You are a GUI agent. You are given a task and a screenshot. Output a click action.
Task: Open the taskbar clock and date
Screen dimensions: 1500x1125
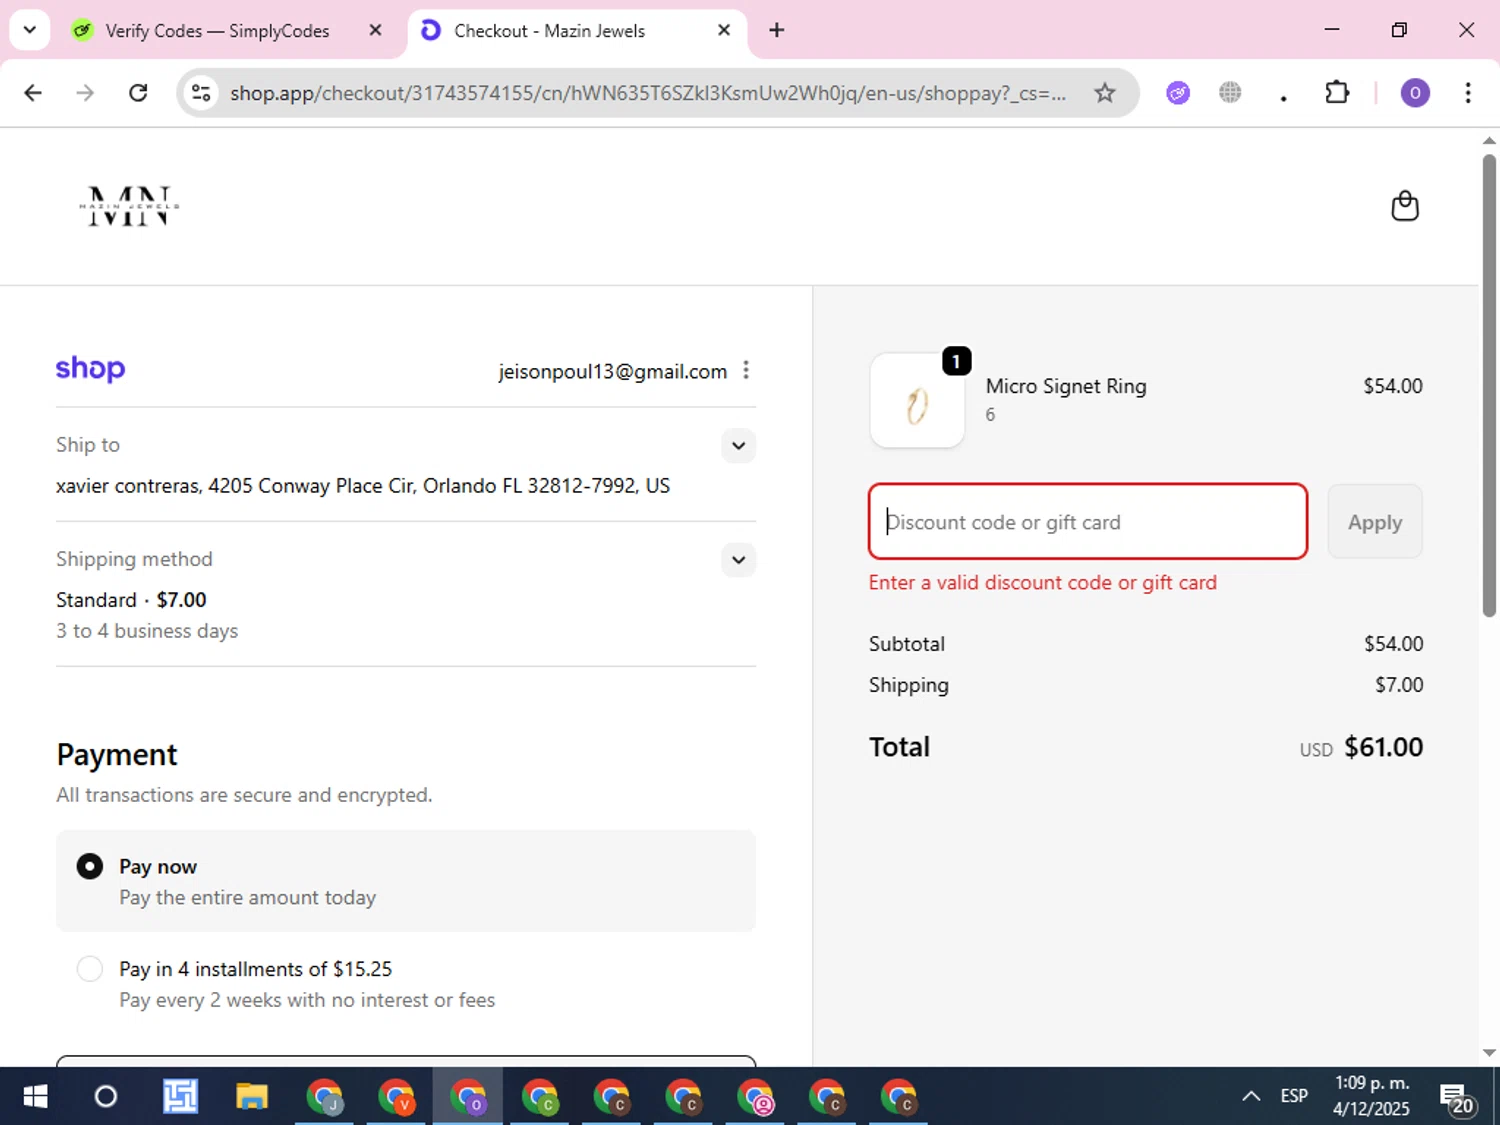click(x=1371, y=1096)
